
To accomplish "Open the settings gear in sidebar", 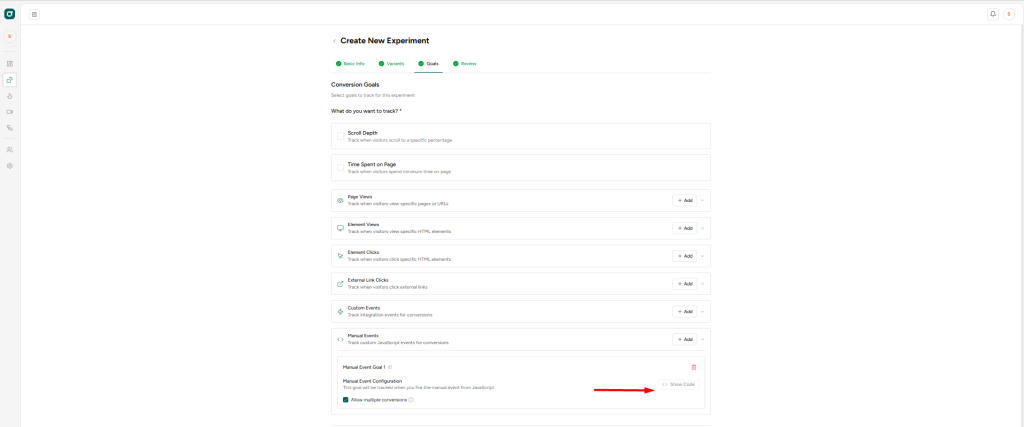I will [10, 166].
